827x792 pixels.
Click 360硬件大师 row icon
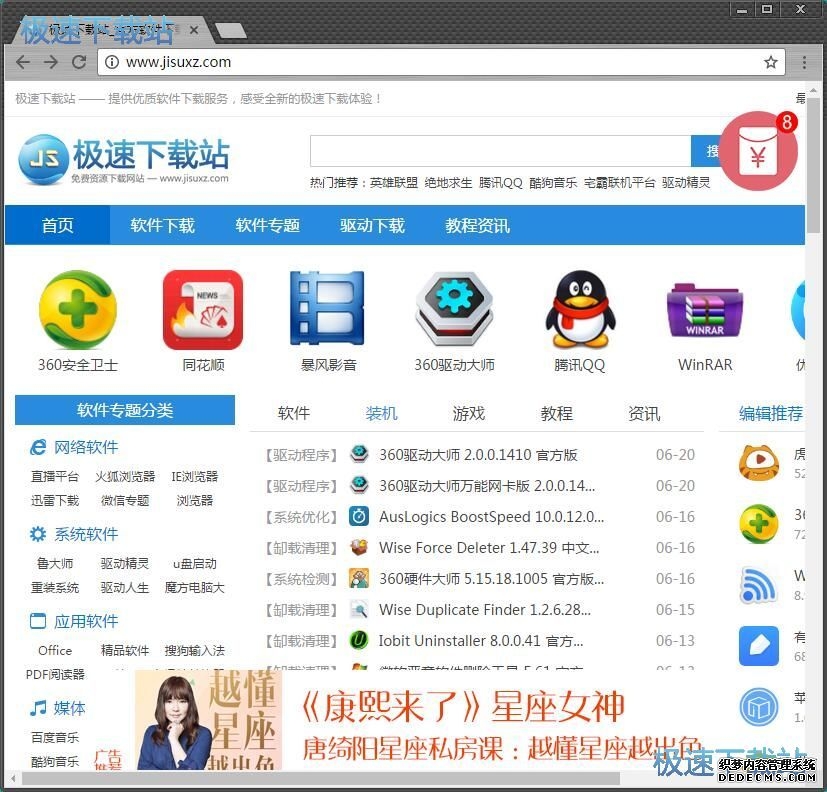point(359,578)
